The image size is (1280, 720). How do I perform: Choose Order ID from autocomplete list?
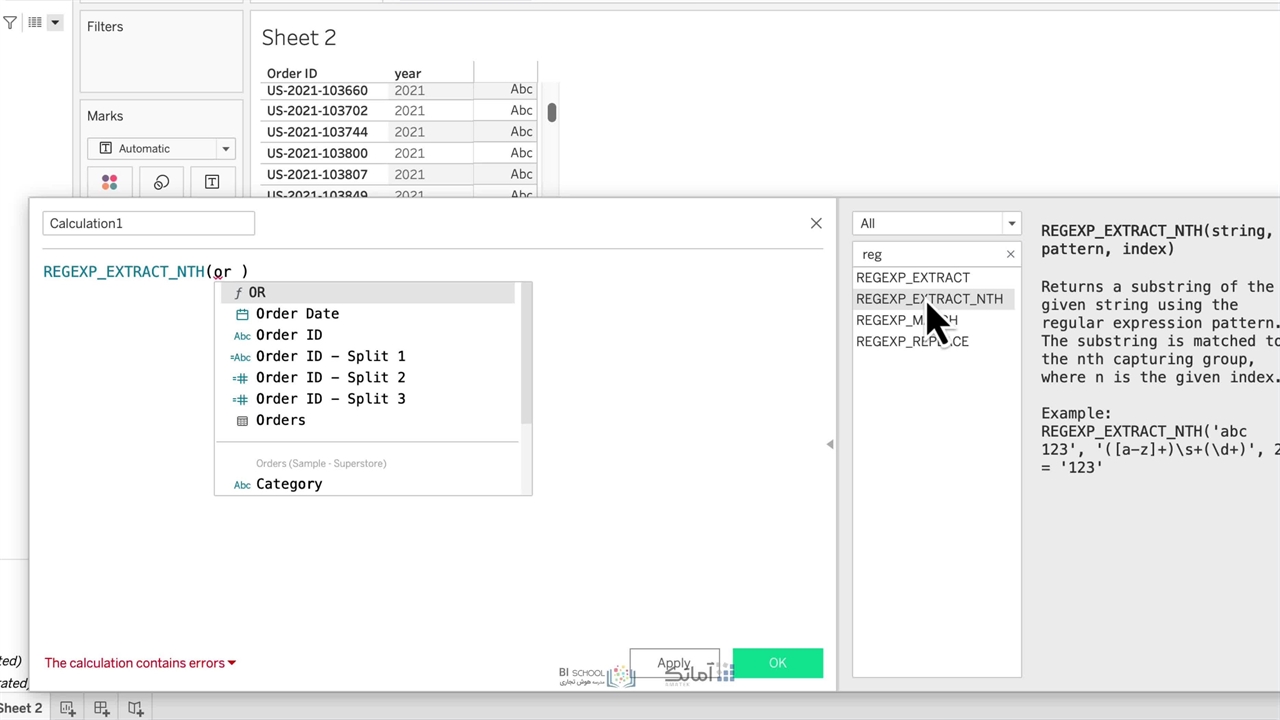[288, 335]
